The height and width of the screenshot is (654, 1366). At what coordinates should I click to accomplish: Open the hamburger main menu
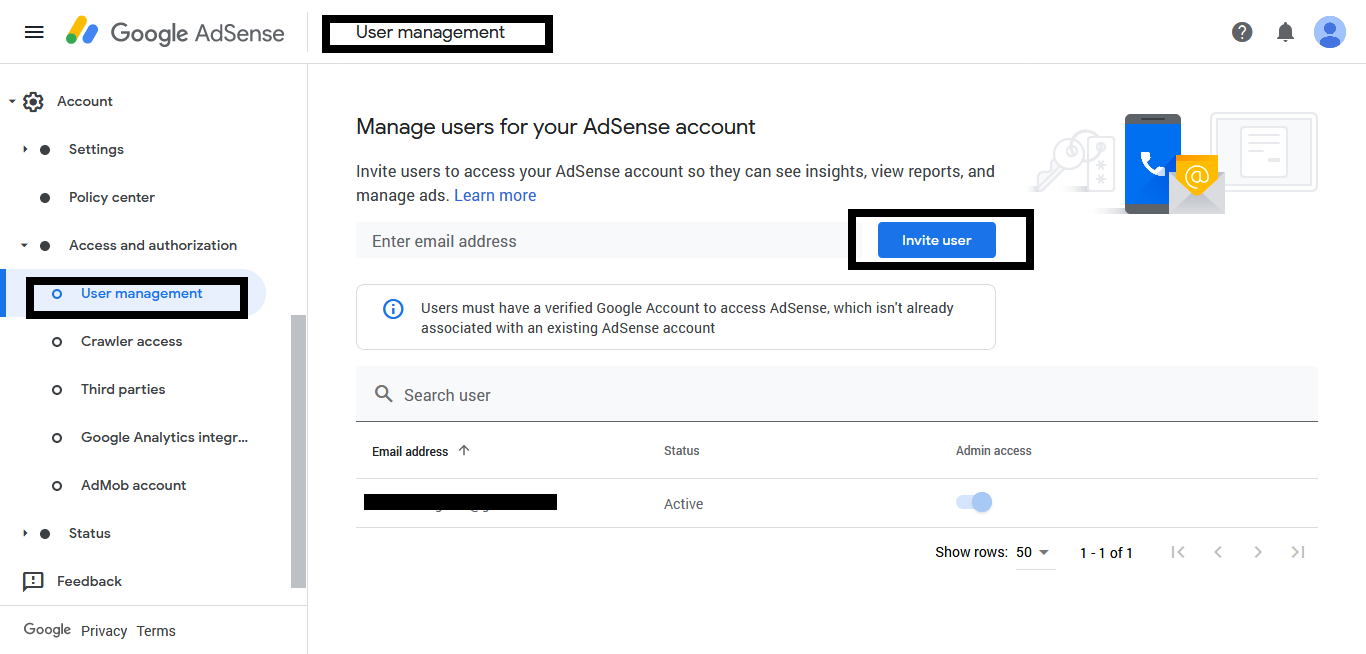[34, 32]
